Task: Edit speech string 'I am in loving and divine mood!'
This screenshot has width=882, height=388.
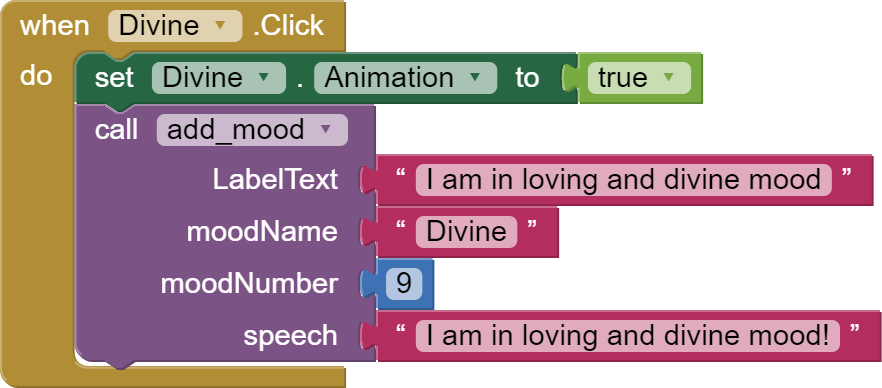Action: click(x=628, y=336)
